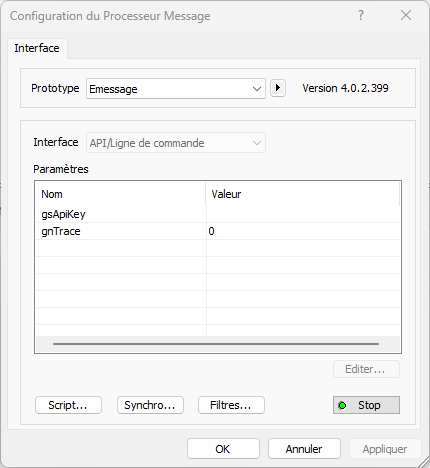Open the API/Ligne de commande interface dropdown
This screenshot has height=468, width=430.
(x=176, y=143)
